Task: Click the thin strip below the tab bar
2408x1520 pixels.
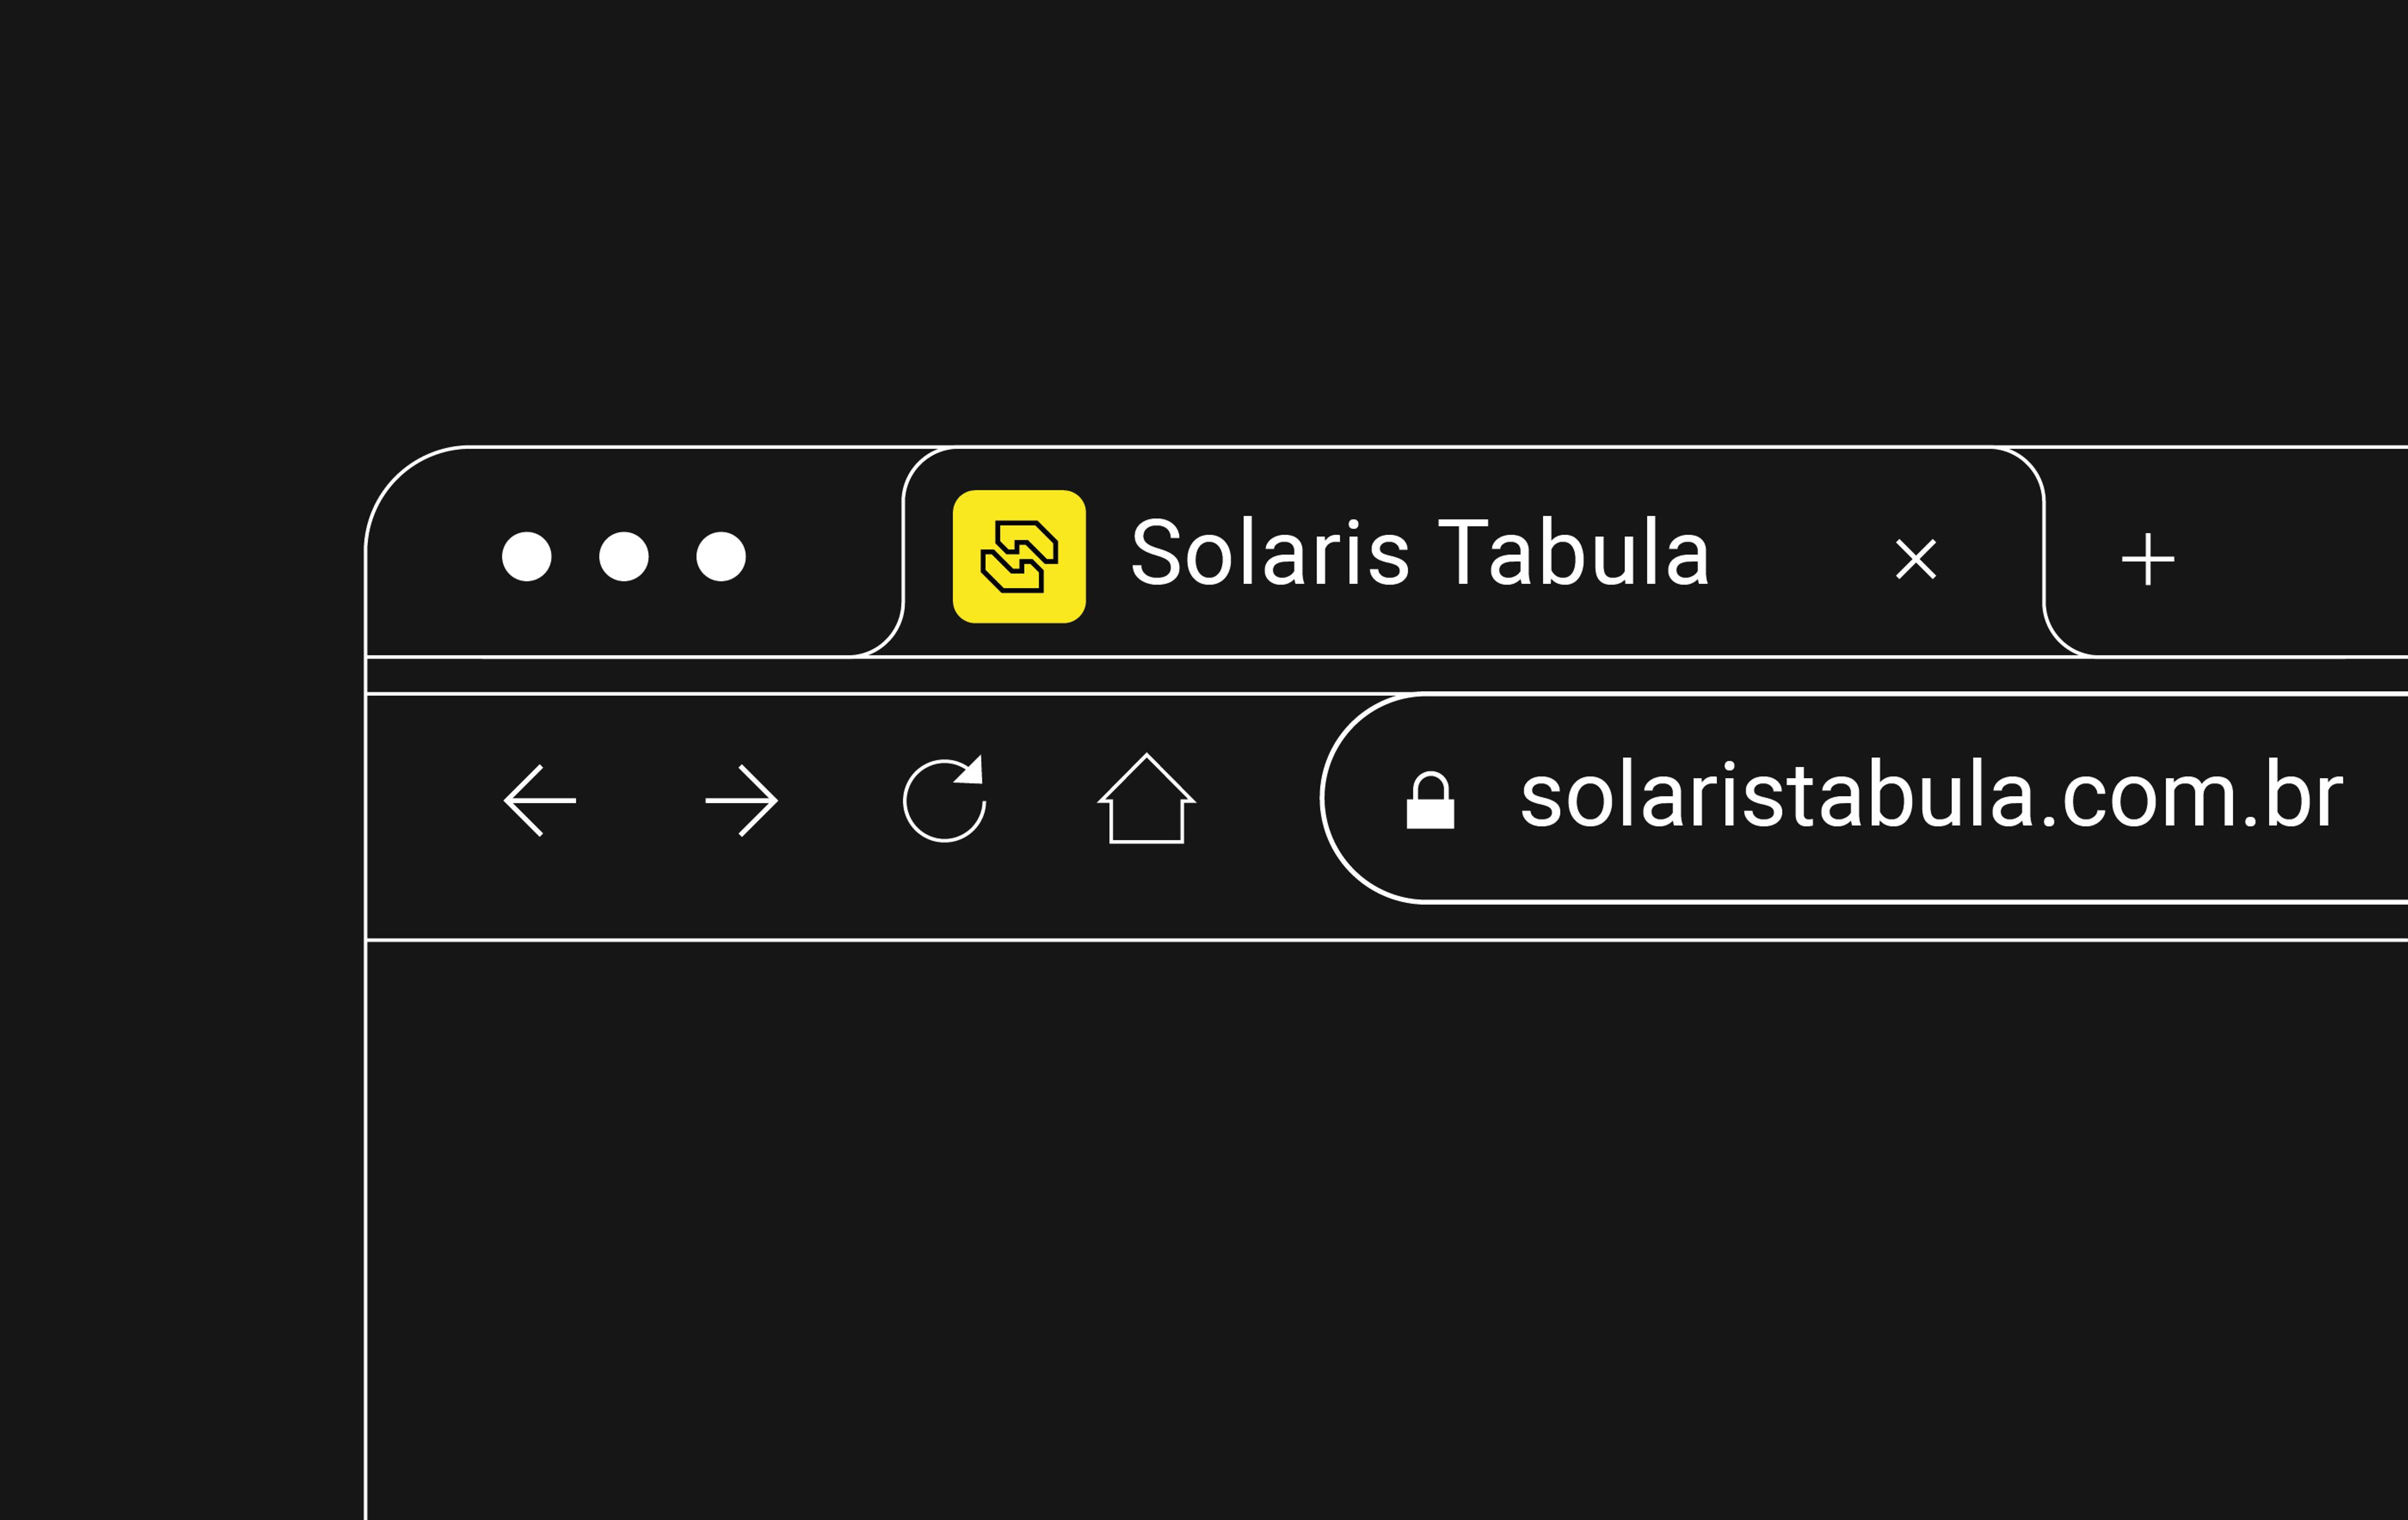Action: [x=1386, y=675]
